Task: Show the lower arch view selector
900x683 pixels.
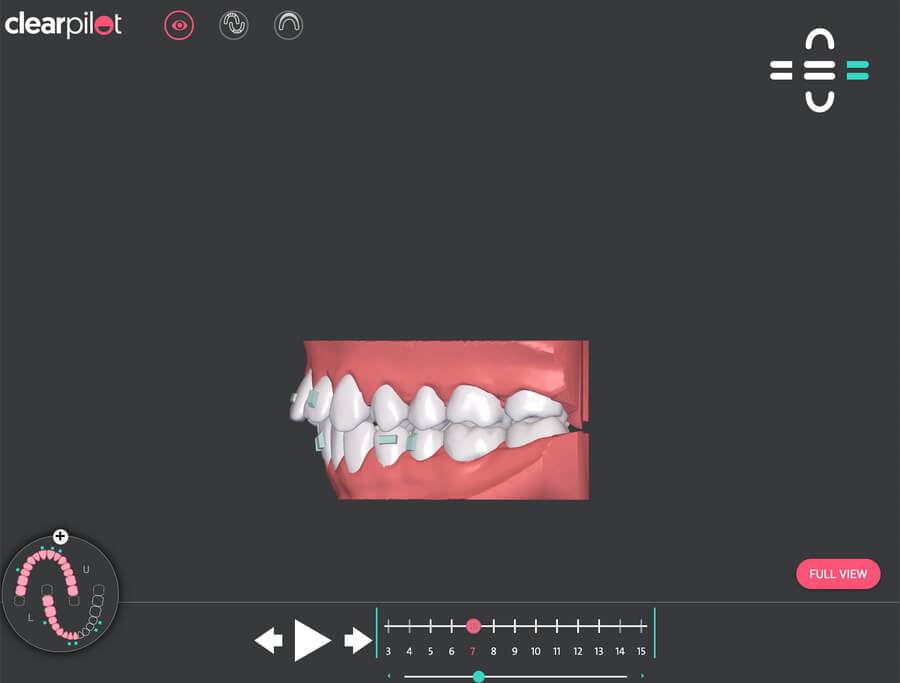Action: click(x=820, y=100)
